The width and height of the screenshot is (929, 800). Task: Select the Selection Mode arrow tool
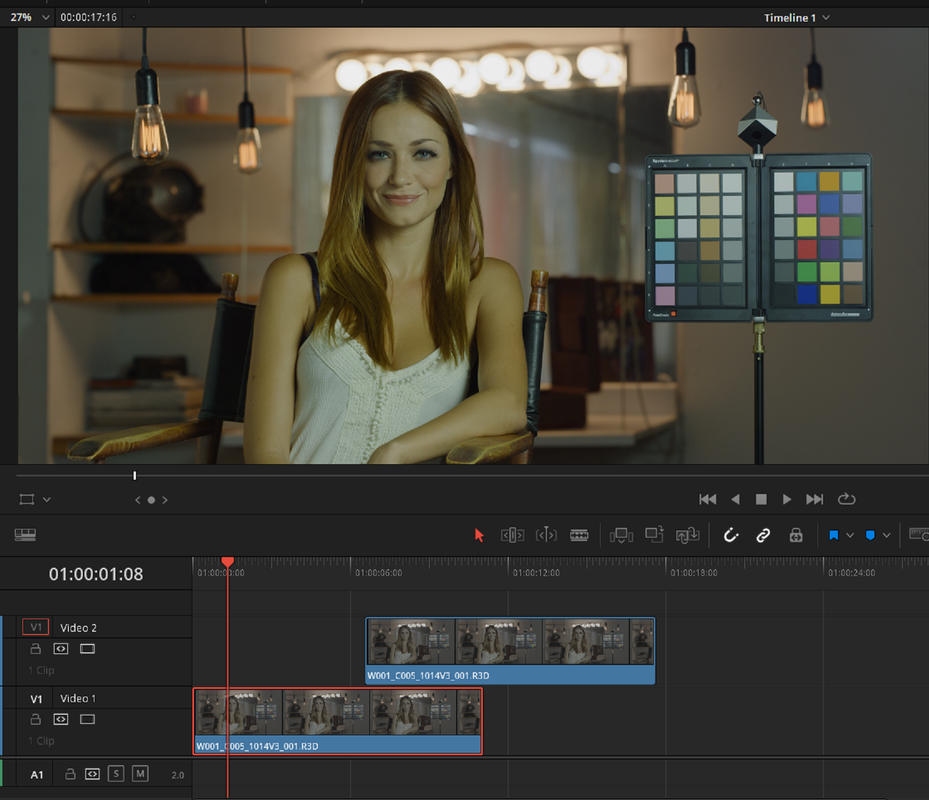click(479, 536)
